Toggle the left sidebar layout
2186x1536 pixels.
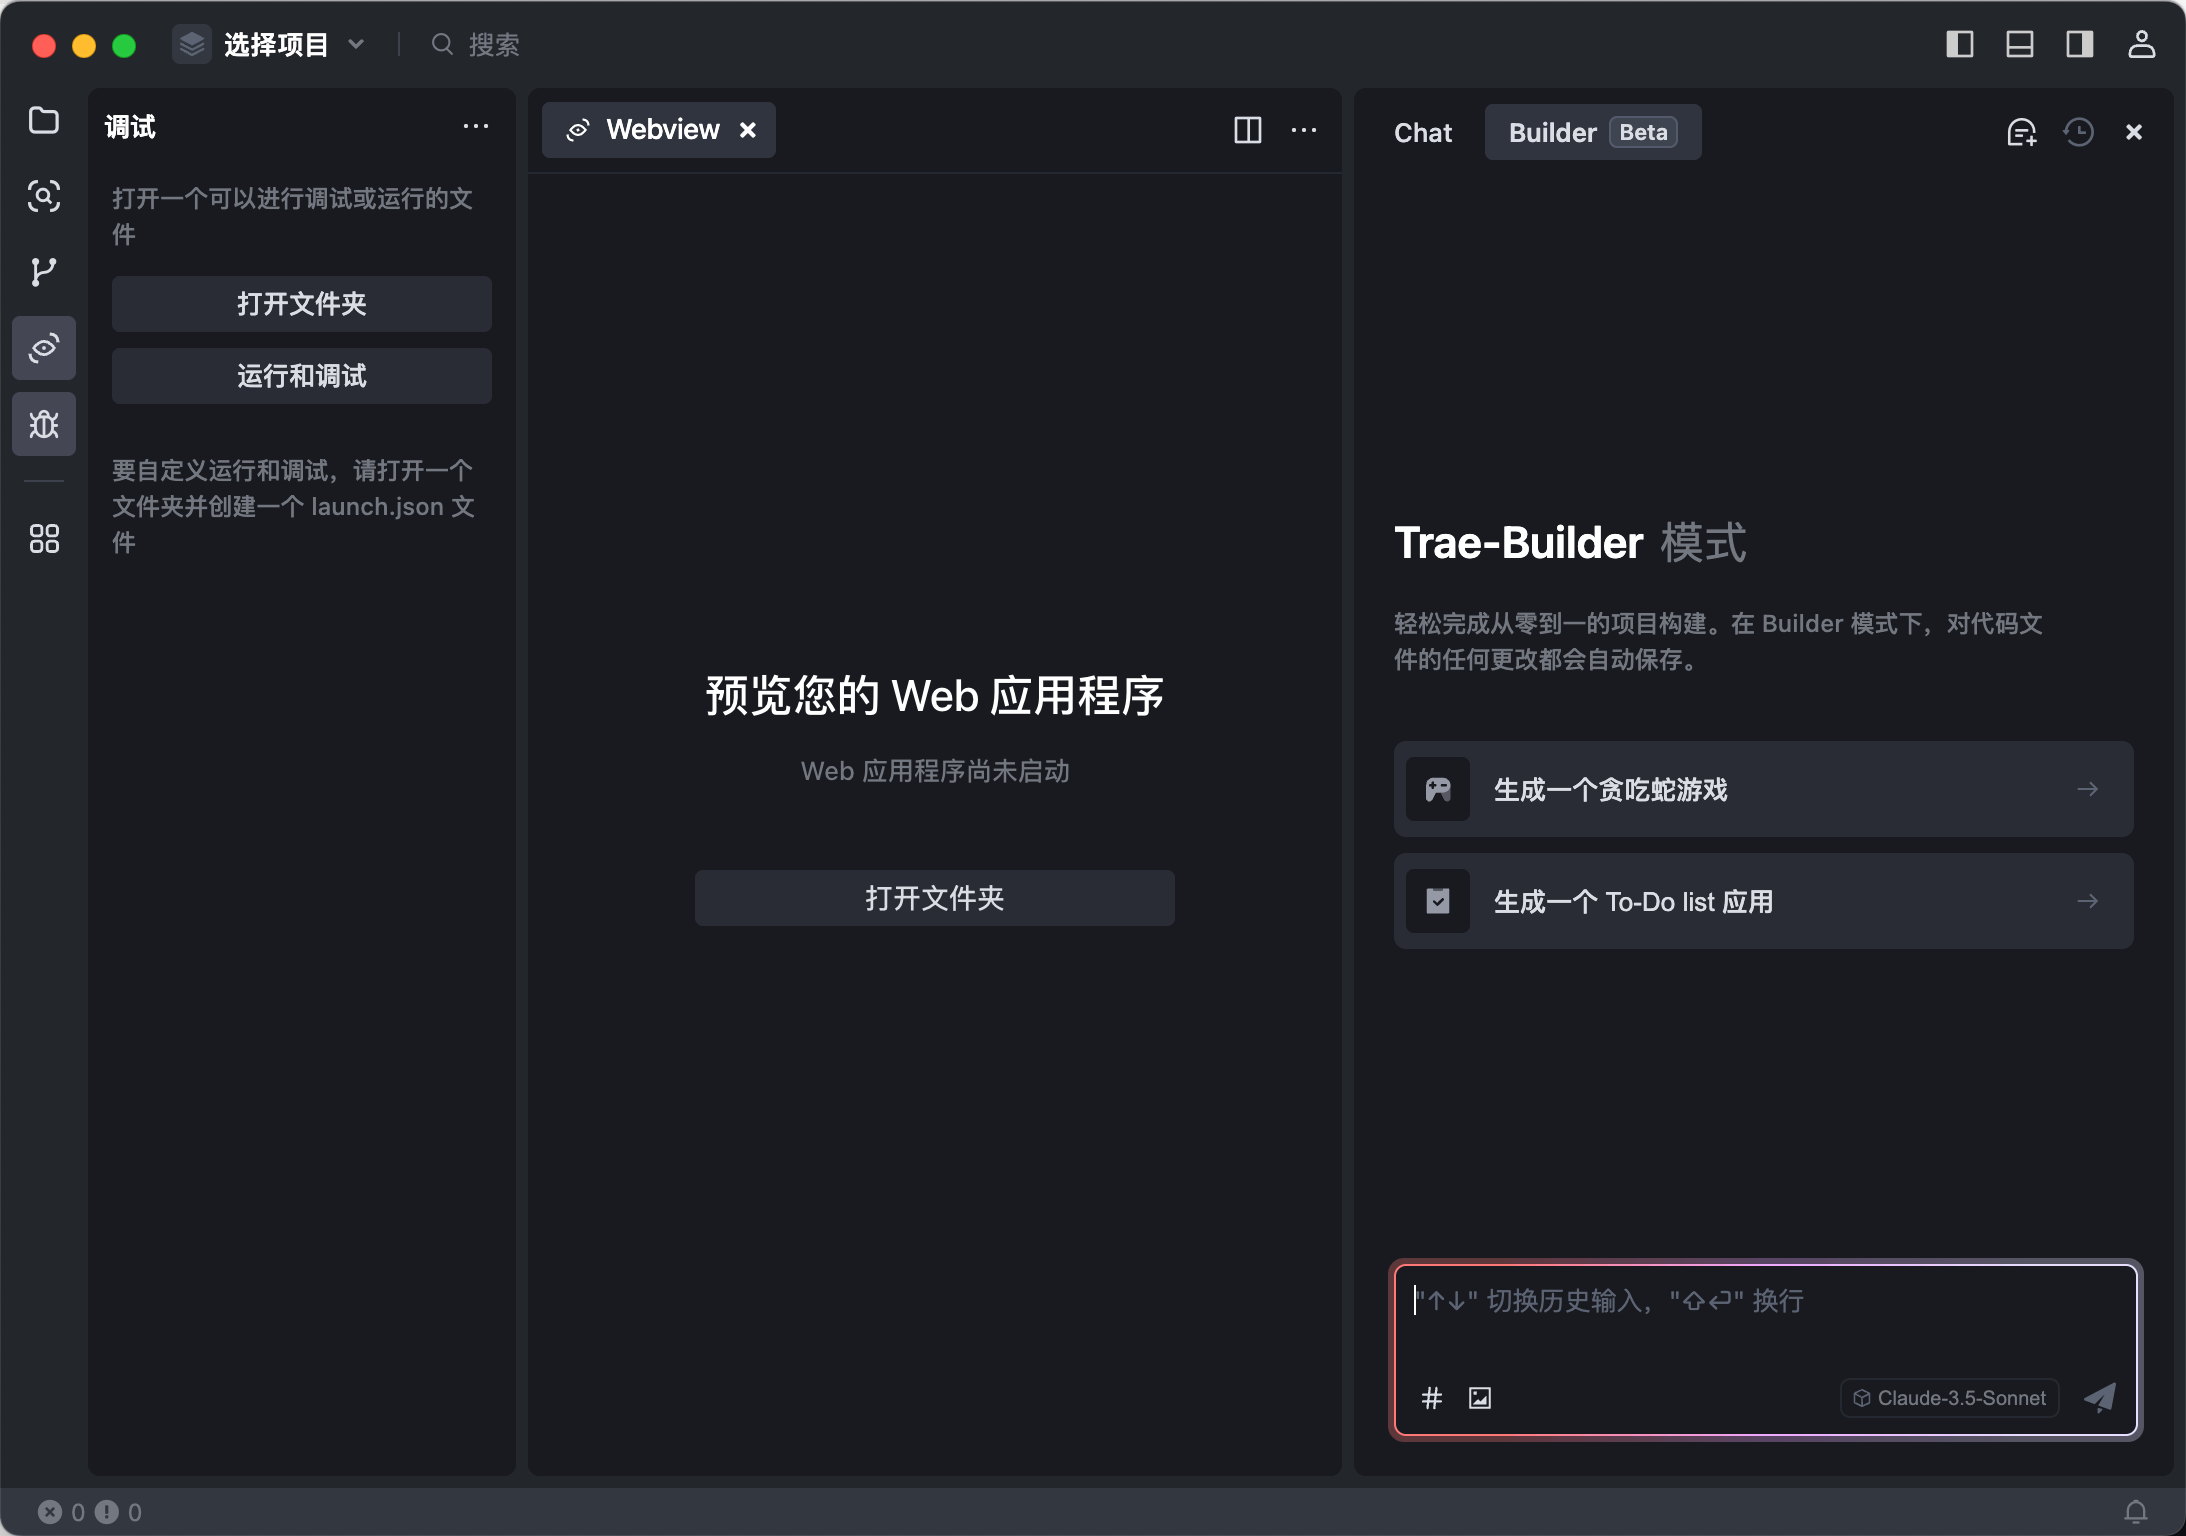tap(1960, 45)
